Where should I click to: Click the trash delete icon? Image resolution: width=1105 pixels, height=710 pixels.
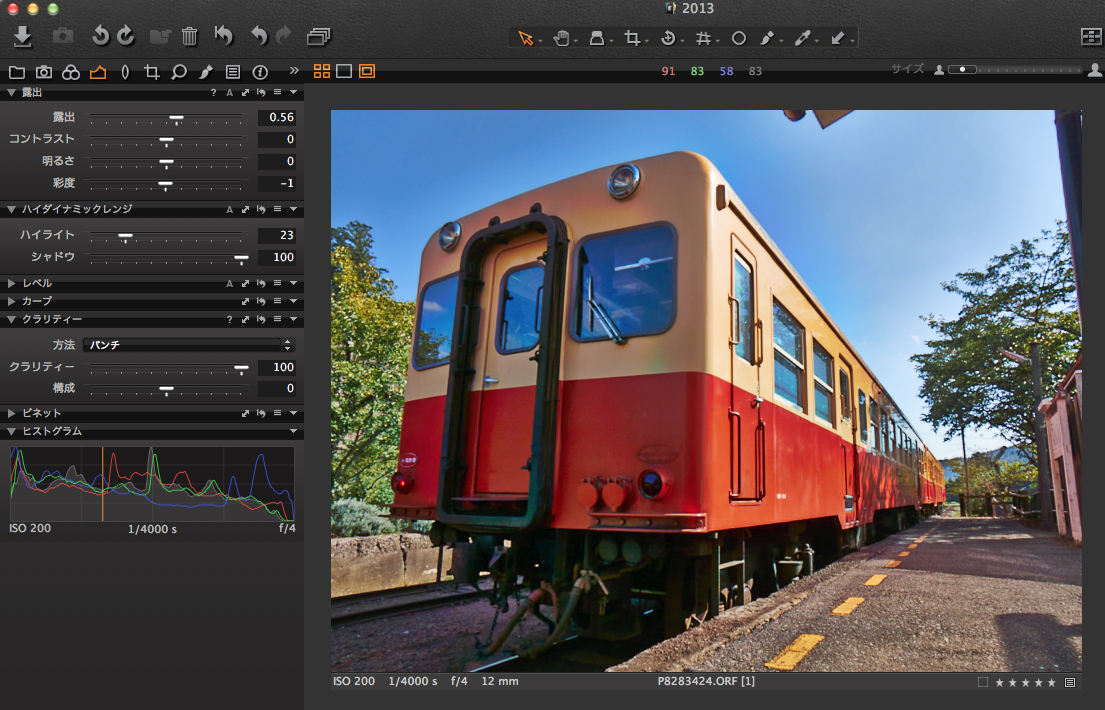190,37
